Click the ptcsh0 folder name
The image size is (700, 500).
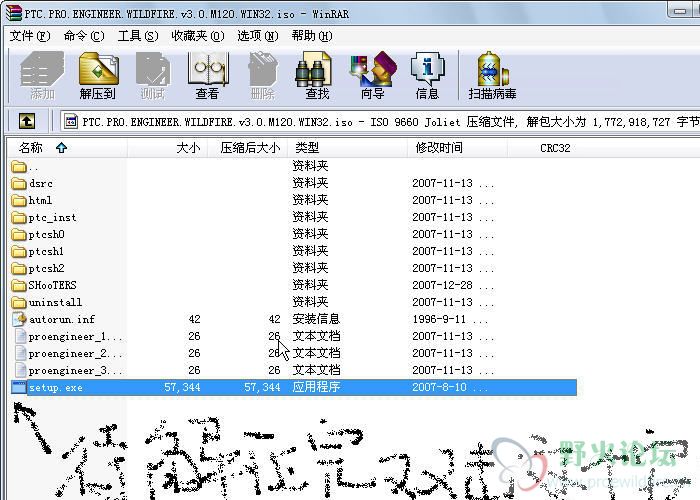(46, 234)
